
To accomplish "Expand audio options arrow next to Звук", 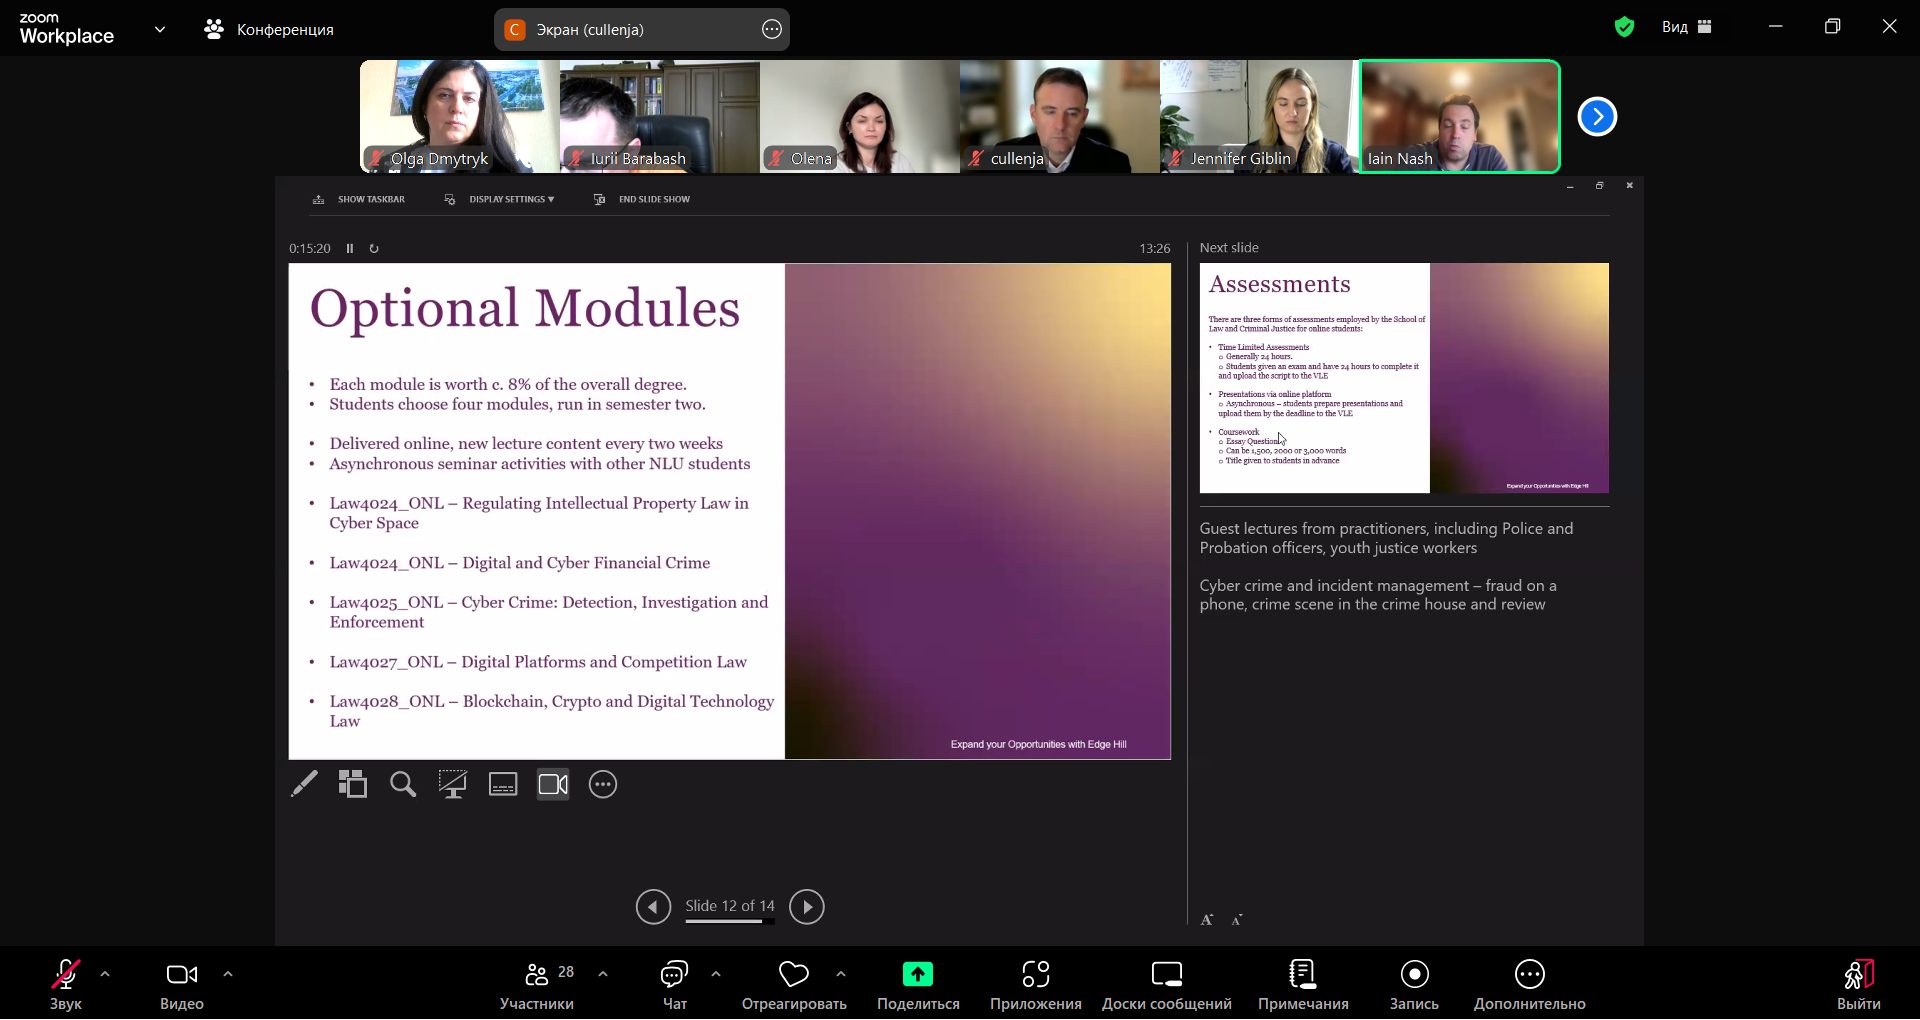I will coord(105,974).
